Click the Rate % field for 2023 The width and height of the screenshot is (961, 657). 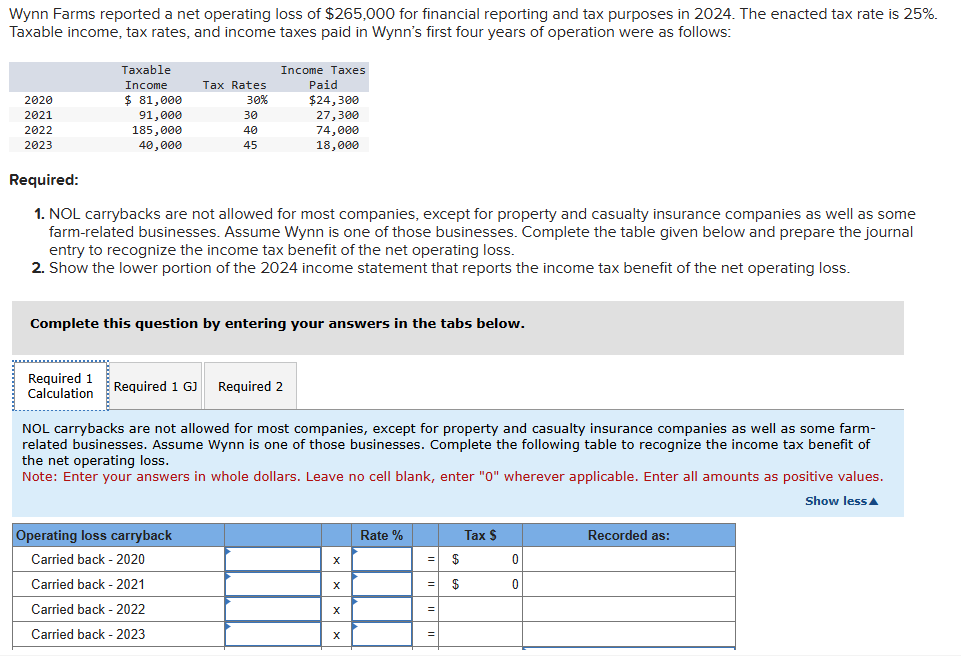382,635
